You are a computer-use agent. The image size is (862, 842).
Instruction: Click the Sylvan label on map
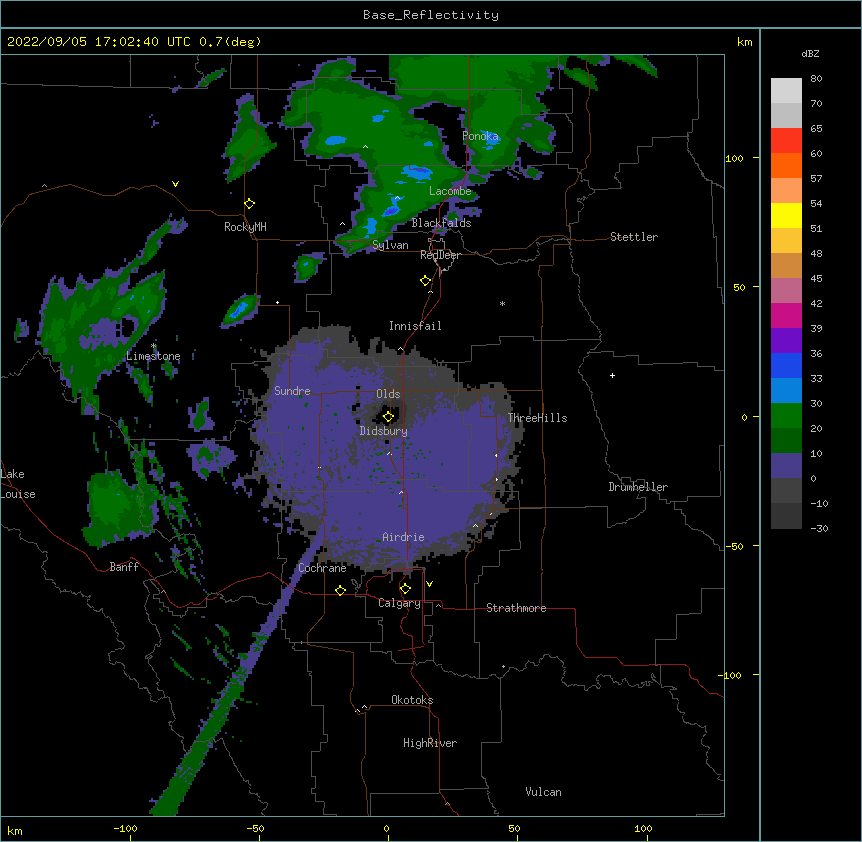[390, 245]
